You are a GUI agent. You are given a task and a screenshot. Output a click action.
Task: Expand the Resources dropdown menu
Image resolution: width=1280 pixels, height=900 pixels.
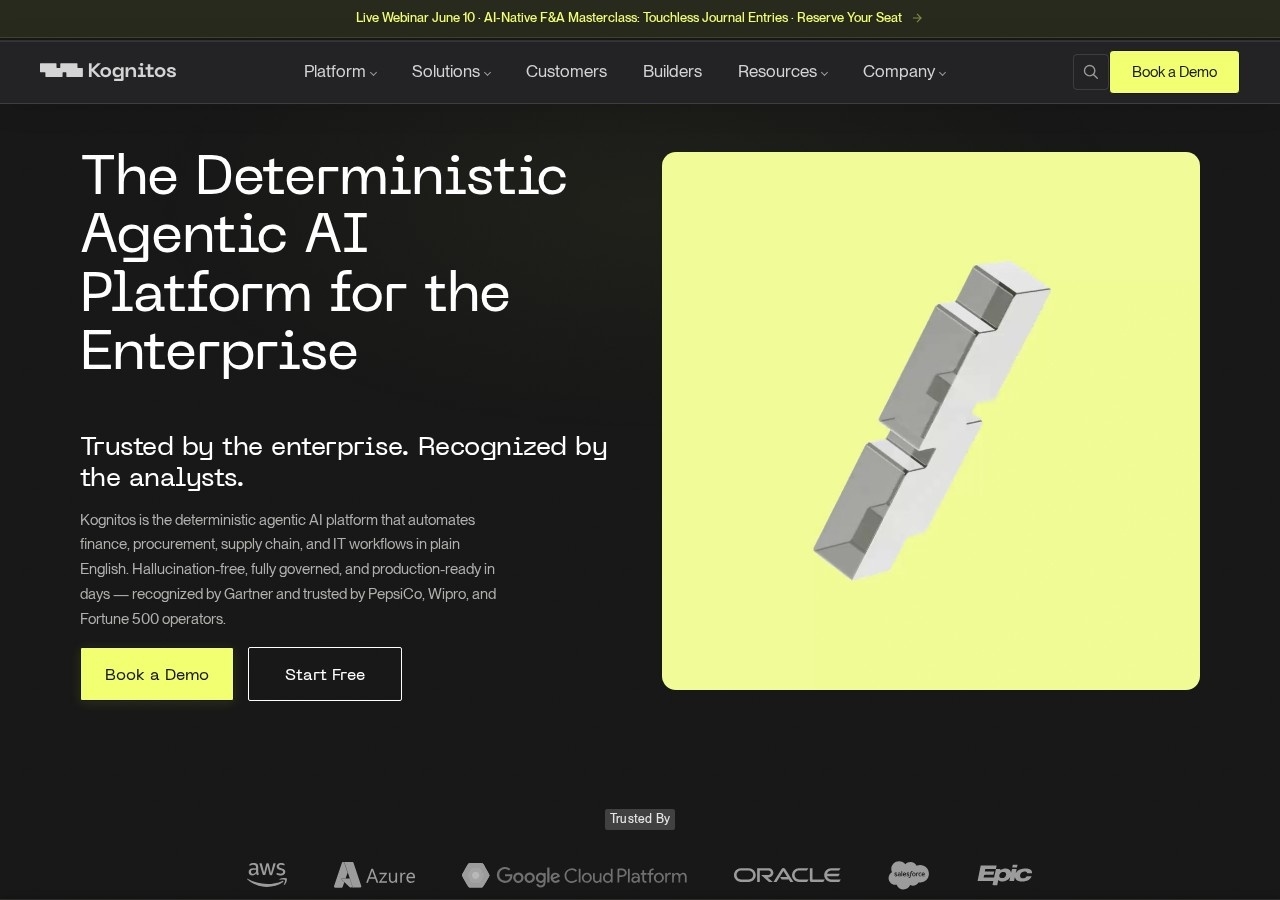tap(782, 72)
